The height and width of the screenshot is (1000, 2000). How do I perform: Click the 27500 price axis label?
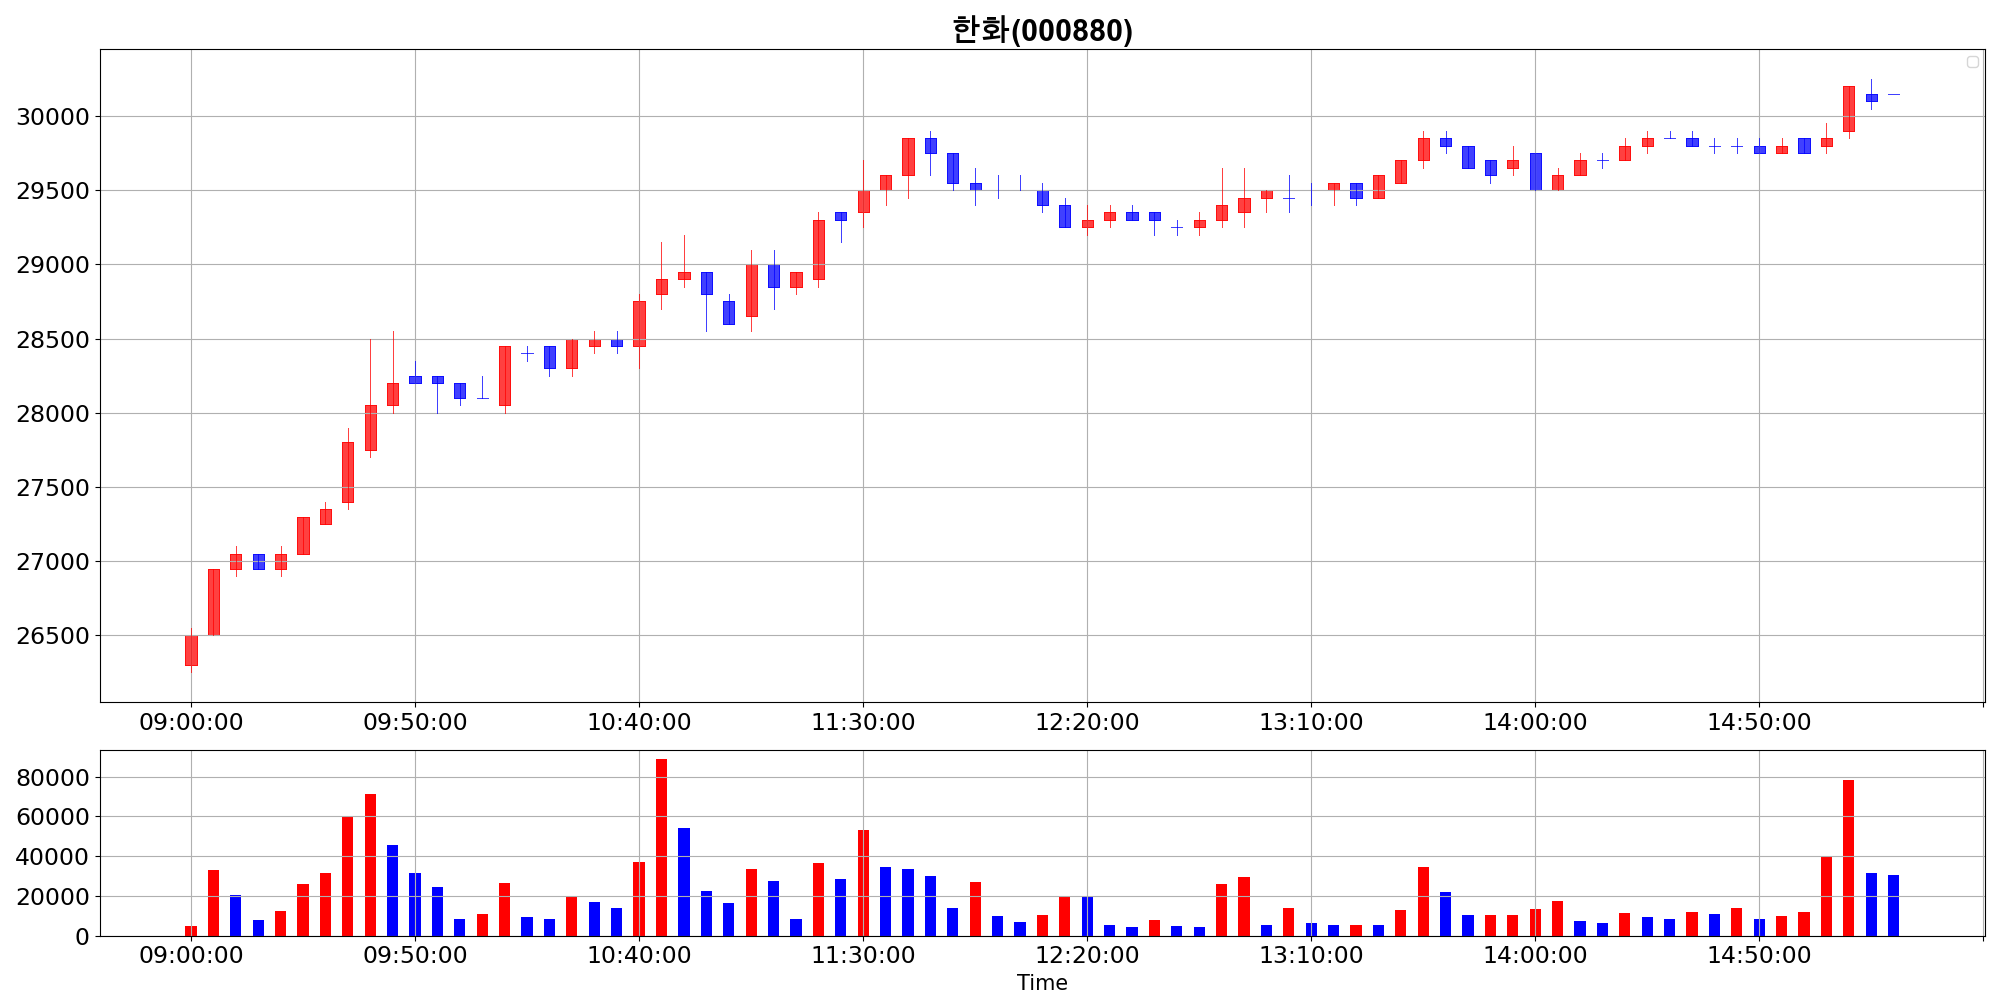(53, 488)
